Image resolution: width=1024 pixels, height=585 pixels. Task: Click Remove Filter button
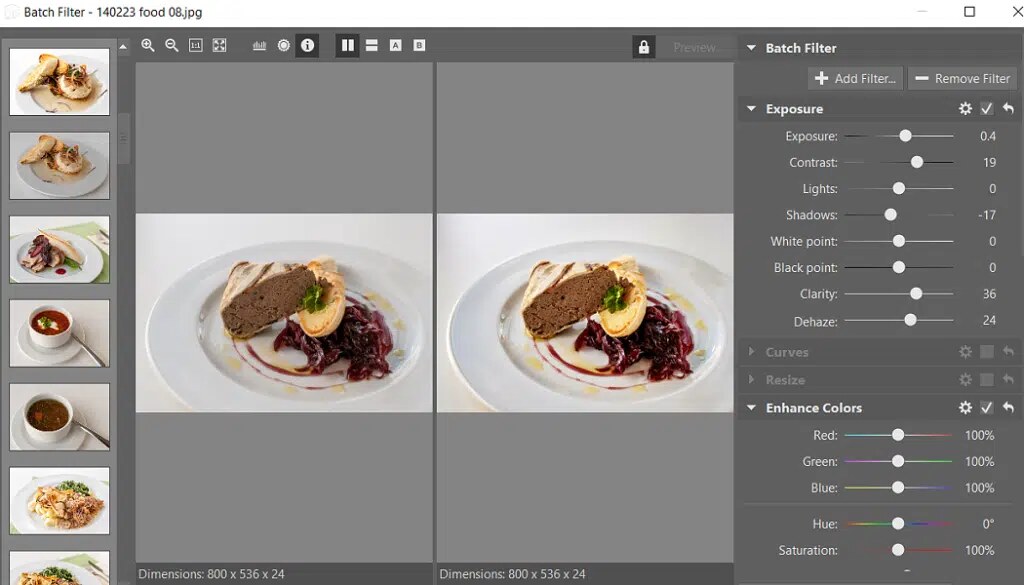[962, 78]
